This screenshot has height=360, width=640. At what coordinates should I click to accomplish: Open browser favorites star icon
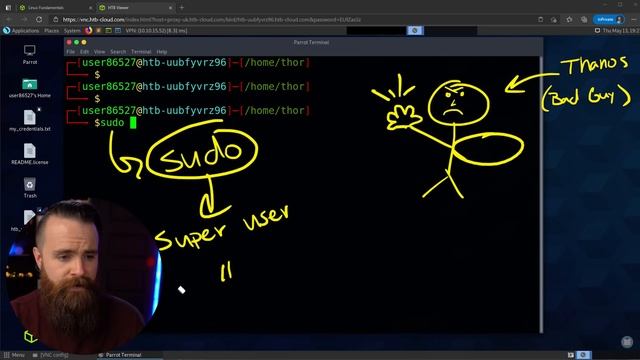pos(569,19)
